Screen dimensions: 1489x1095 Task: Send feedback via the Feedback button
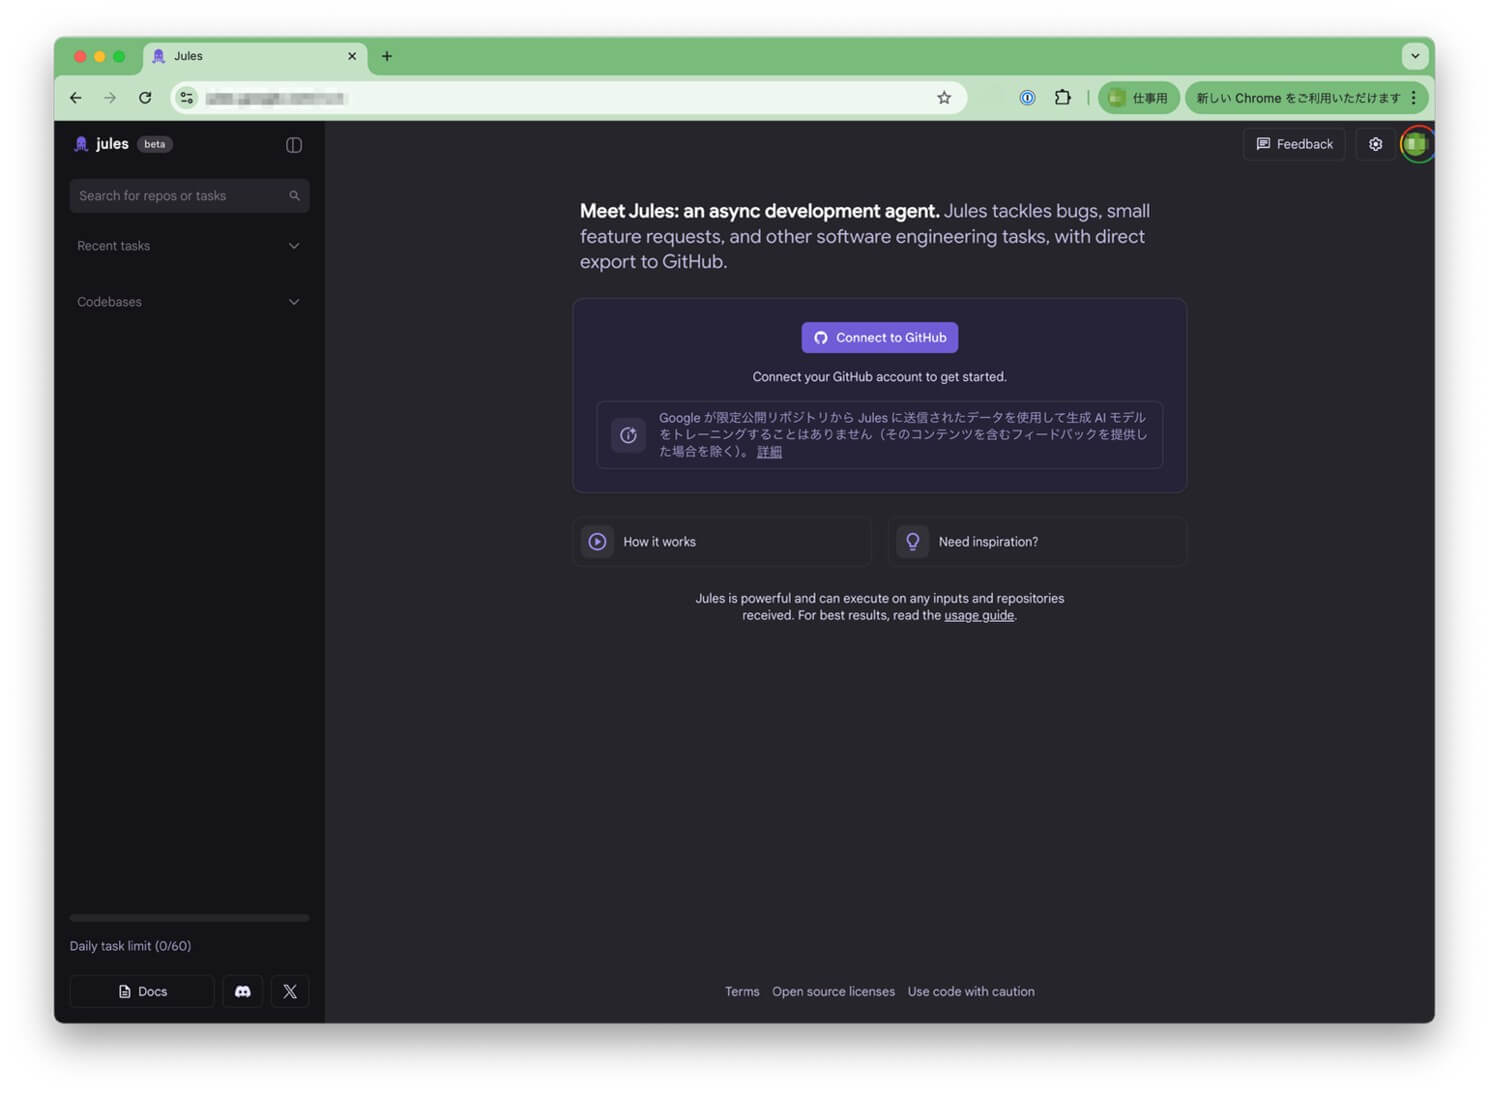(1294, 144)
